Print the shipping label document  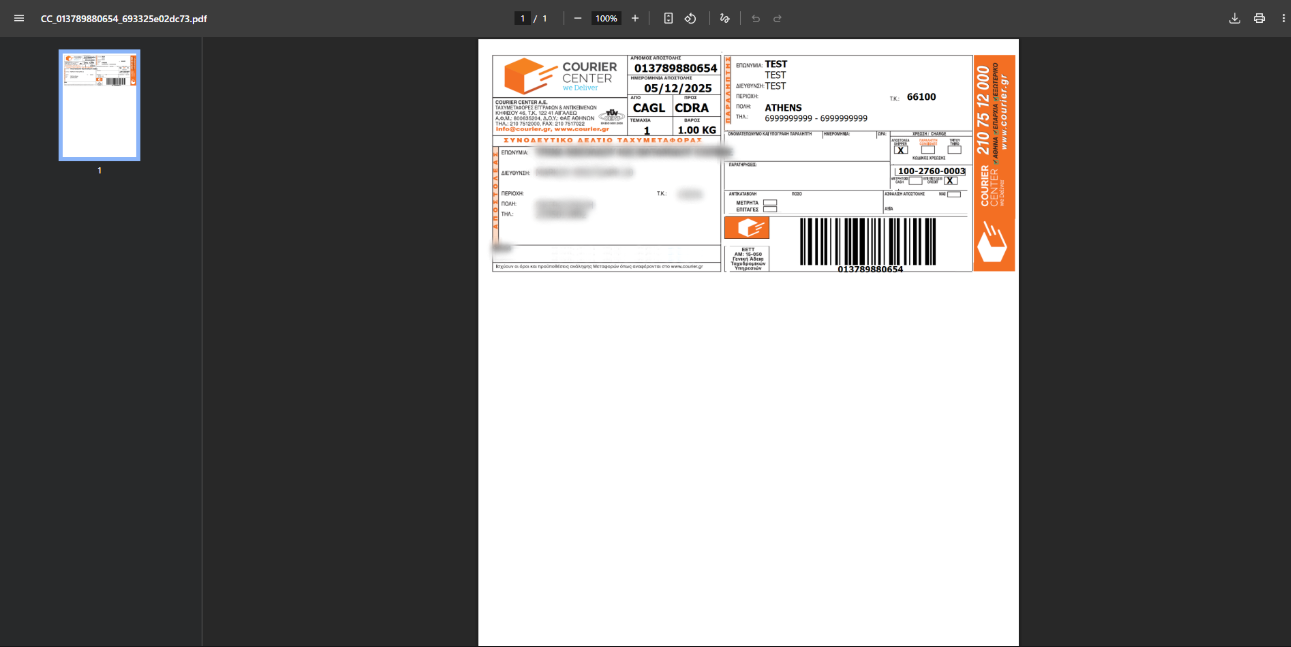[x=1259, y=18]
